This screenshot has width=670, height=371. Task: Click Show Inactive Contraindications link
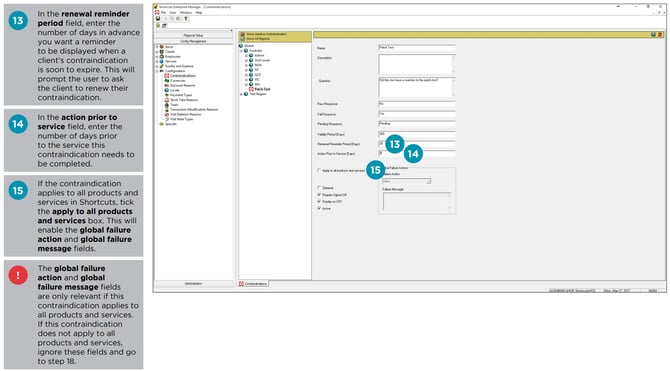coord(267,34)
